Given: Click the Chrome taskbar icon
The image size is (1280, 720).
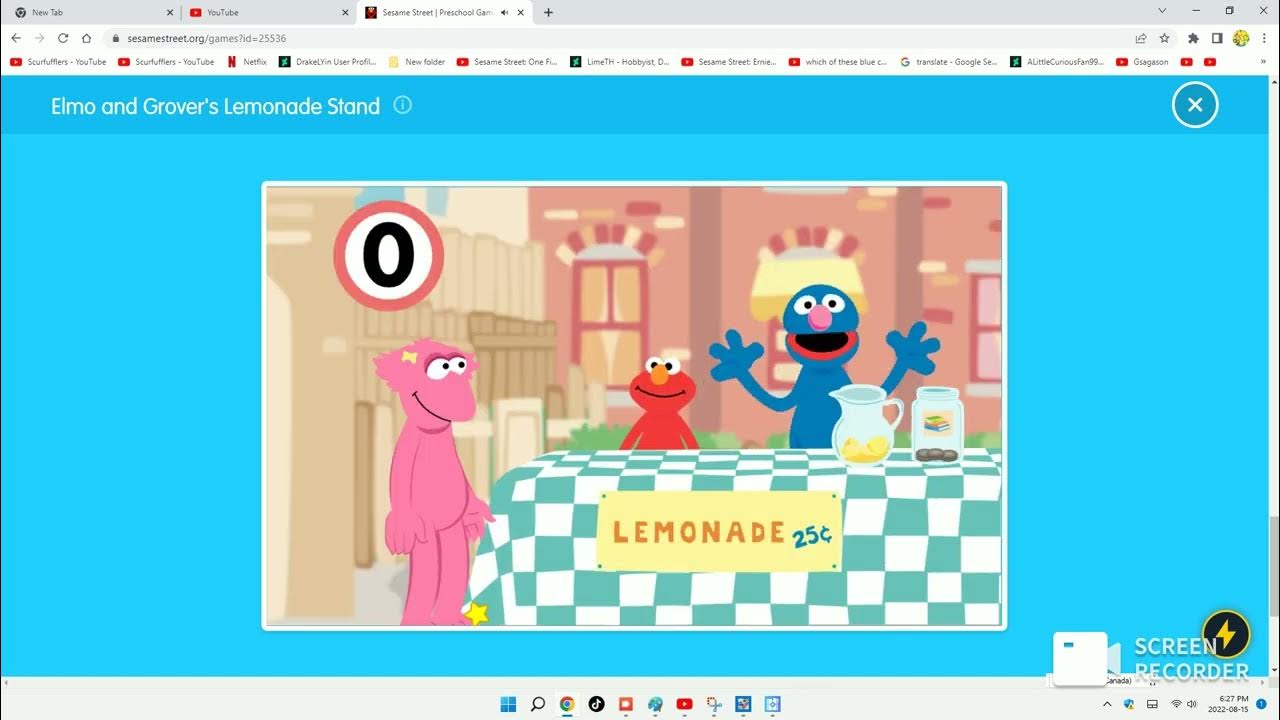Looking at the screenshot, I should pyautogui.click(x=567, y=704).
